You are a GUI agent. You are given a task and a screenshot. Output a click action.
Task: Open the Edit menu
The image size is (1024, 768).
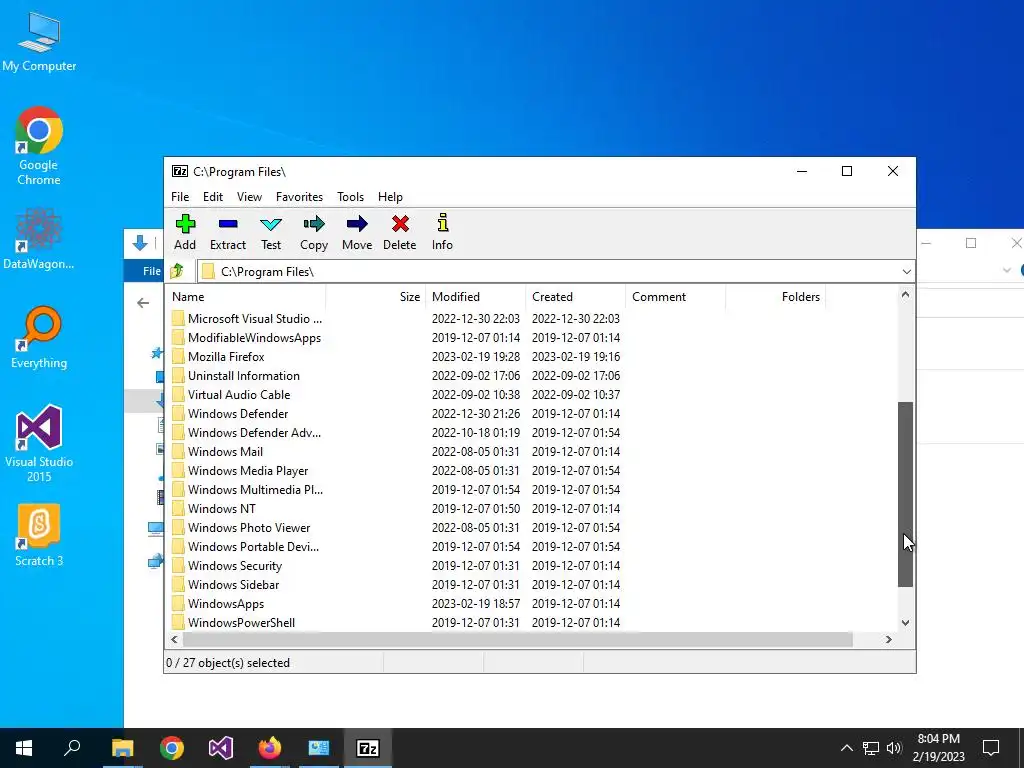click(x=213, y=197)
